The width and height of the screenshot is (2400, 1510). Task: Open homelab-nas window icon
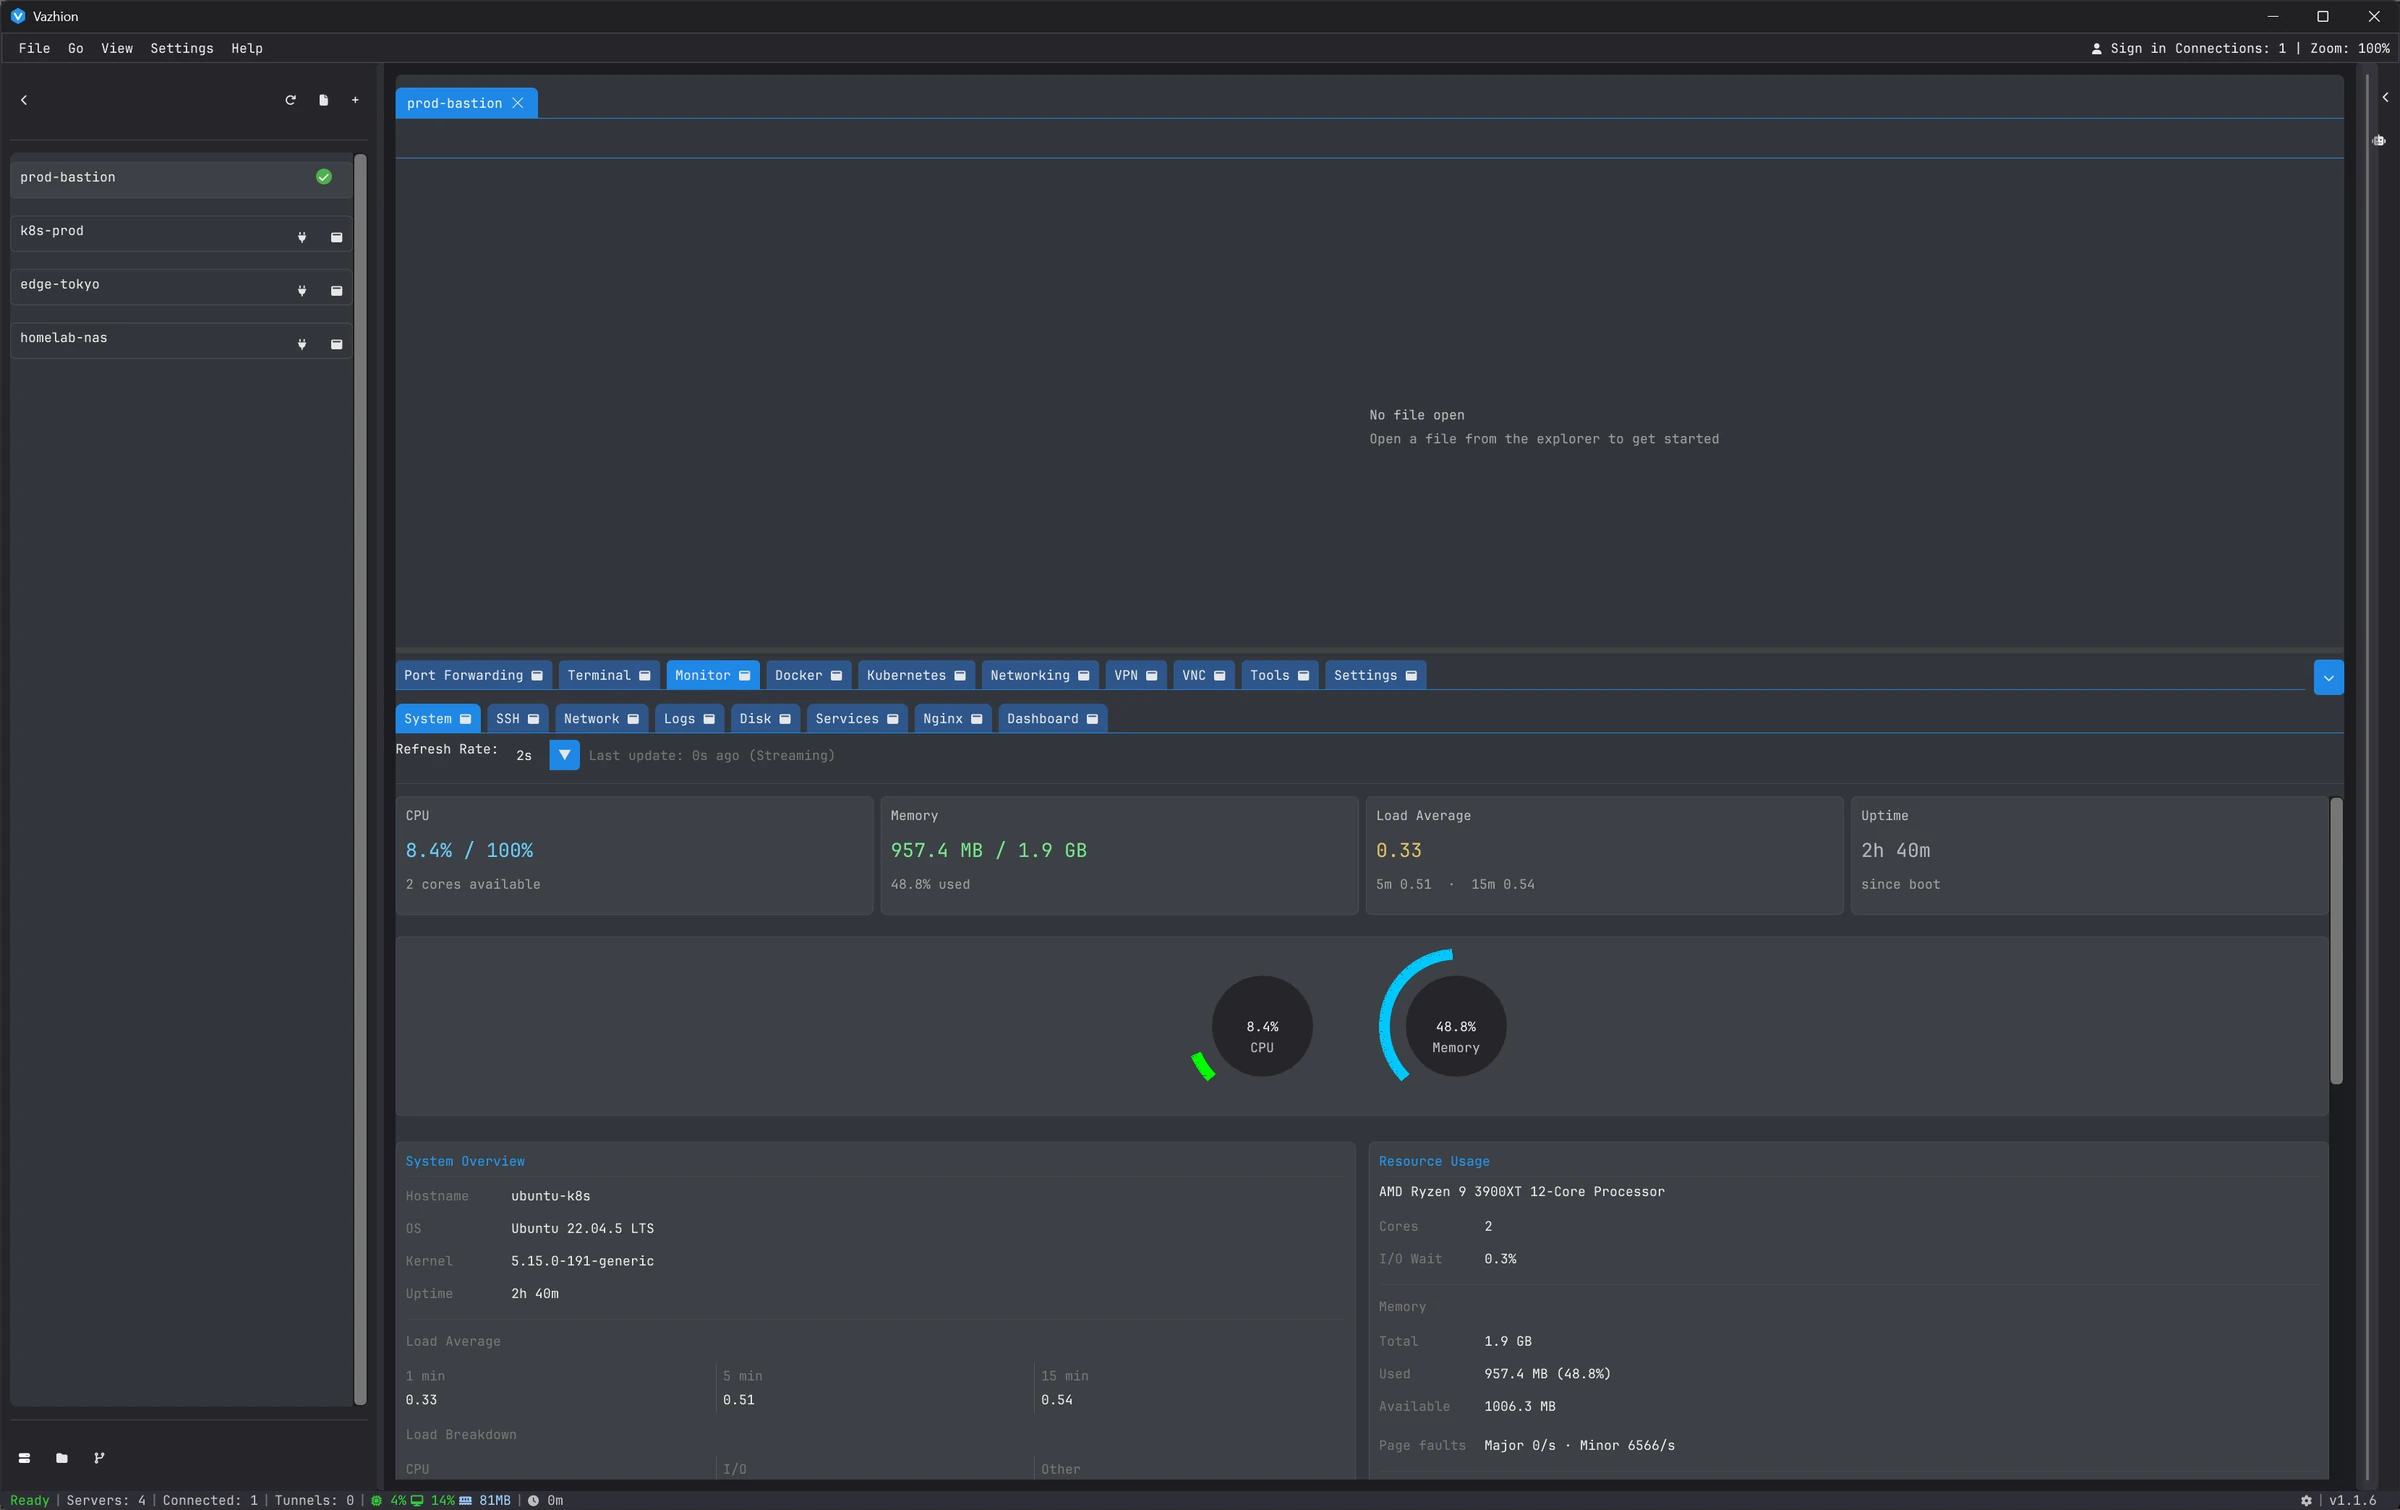337,344
